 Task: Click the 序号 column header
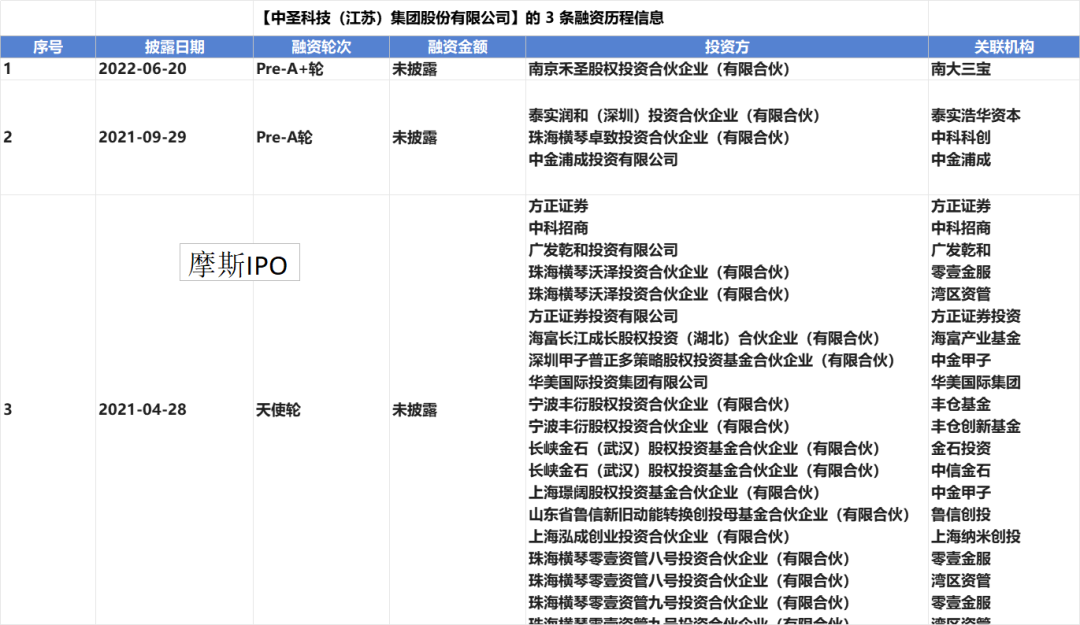48,47
